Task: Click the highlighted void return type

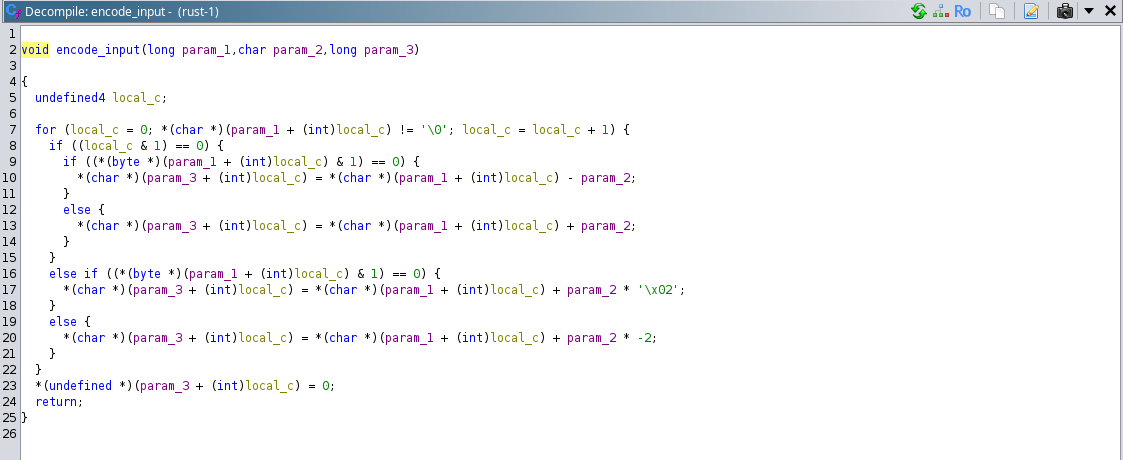Action: tap(35, 50)
